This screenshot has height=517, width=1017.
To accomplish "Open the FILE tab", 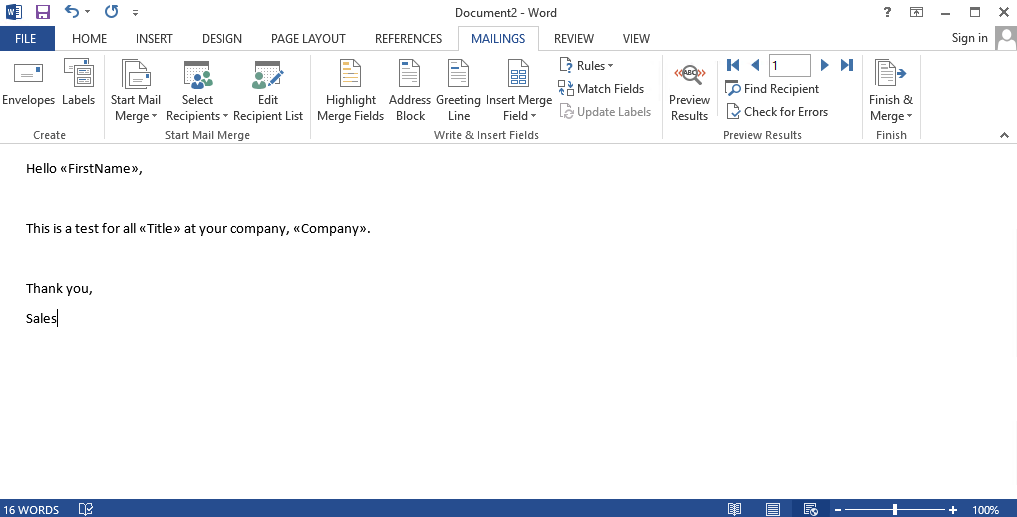I will (x=26, y=38).
